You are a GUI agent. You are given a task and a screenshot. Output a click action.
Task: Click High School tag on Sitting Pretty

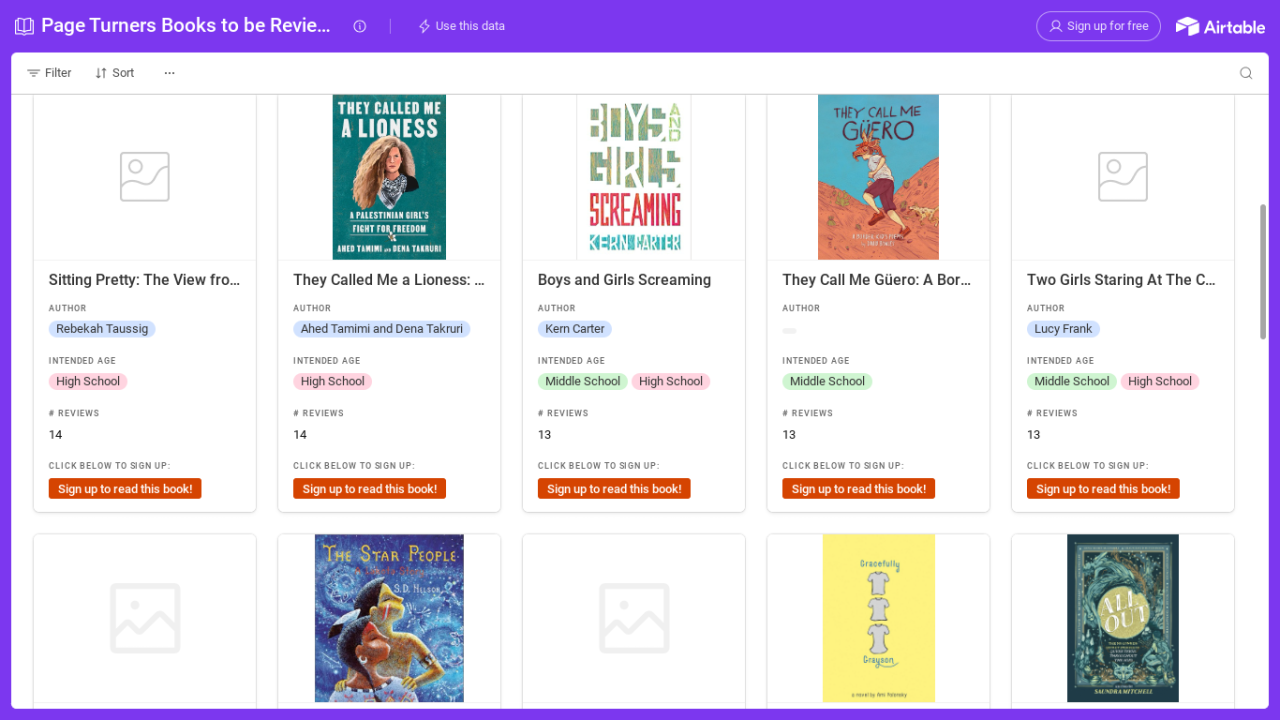click(x=88, y=381)
